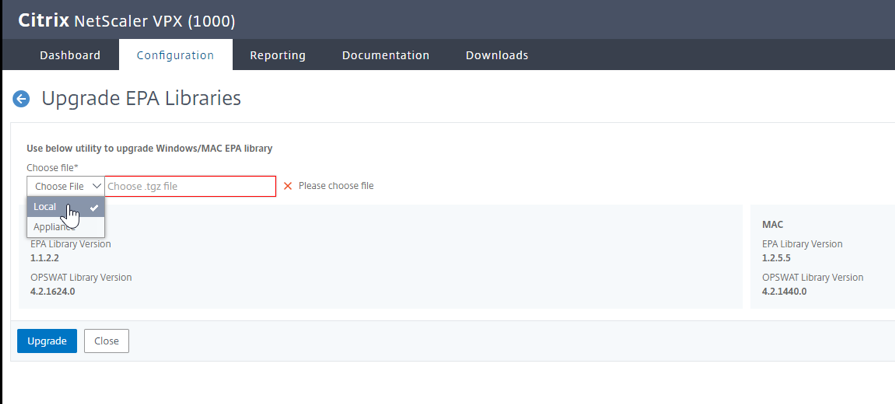
Task: Click the red X error icon
Action: coord(288,186)
